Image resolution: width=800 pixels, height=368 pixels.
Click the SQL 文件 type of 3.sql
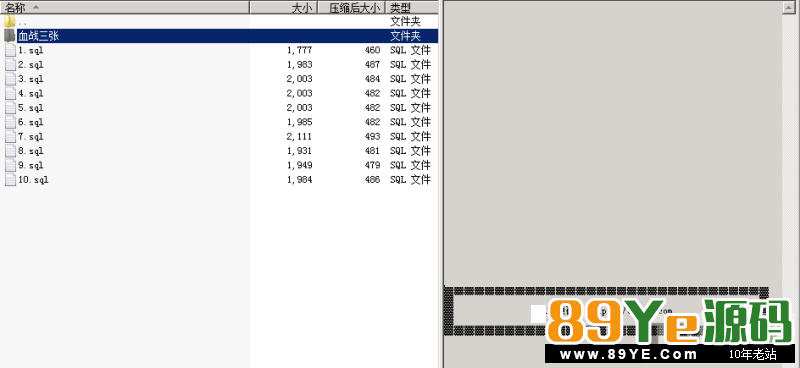tap(410, 79)
